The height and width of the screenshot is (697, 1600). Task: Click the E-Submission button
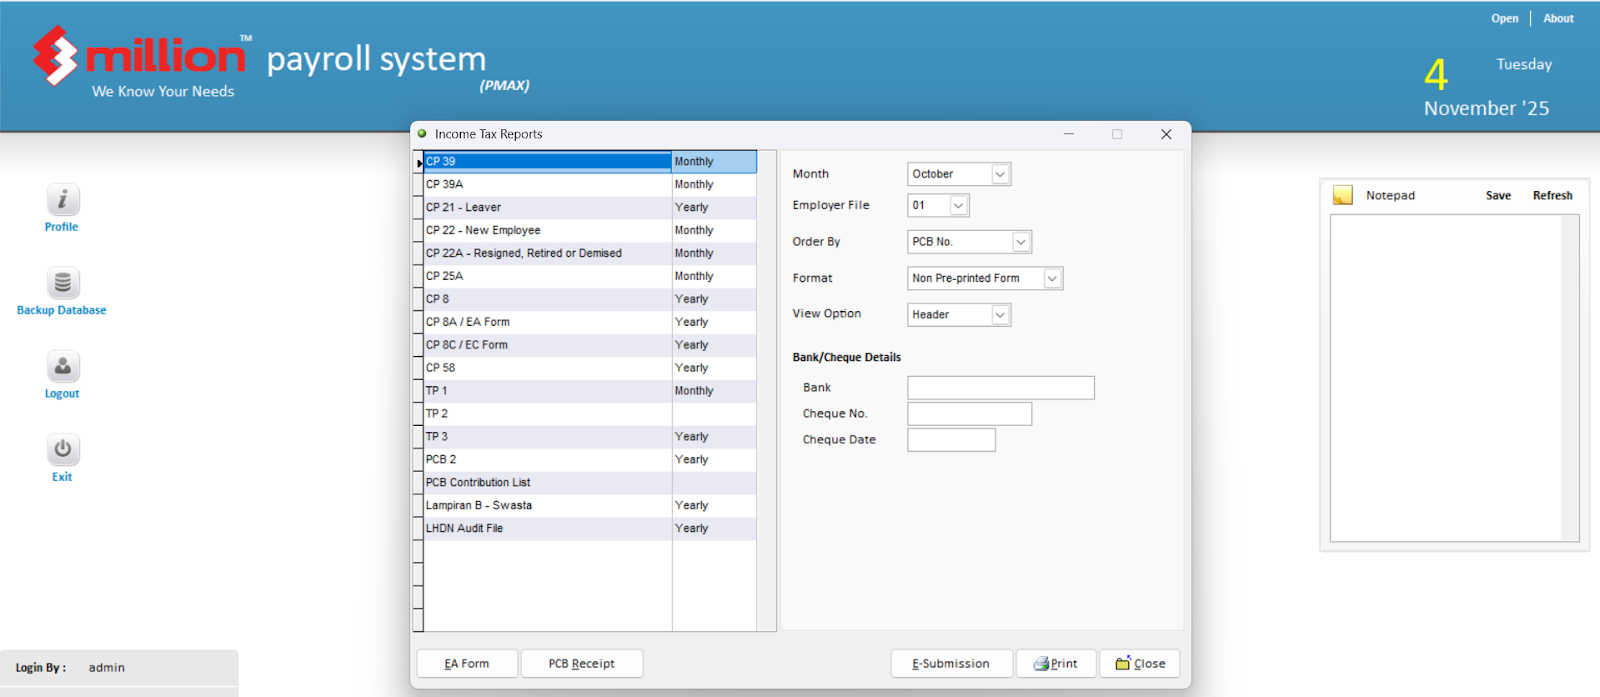pos(950,664)
